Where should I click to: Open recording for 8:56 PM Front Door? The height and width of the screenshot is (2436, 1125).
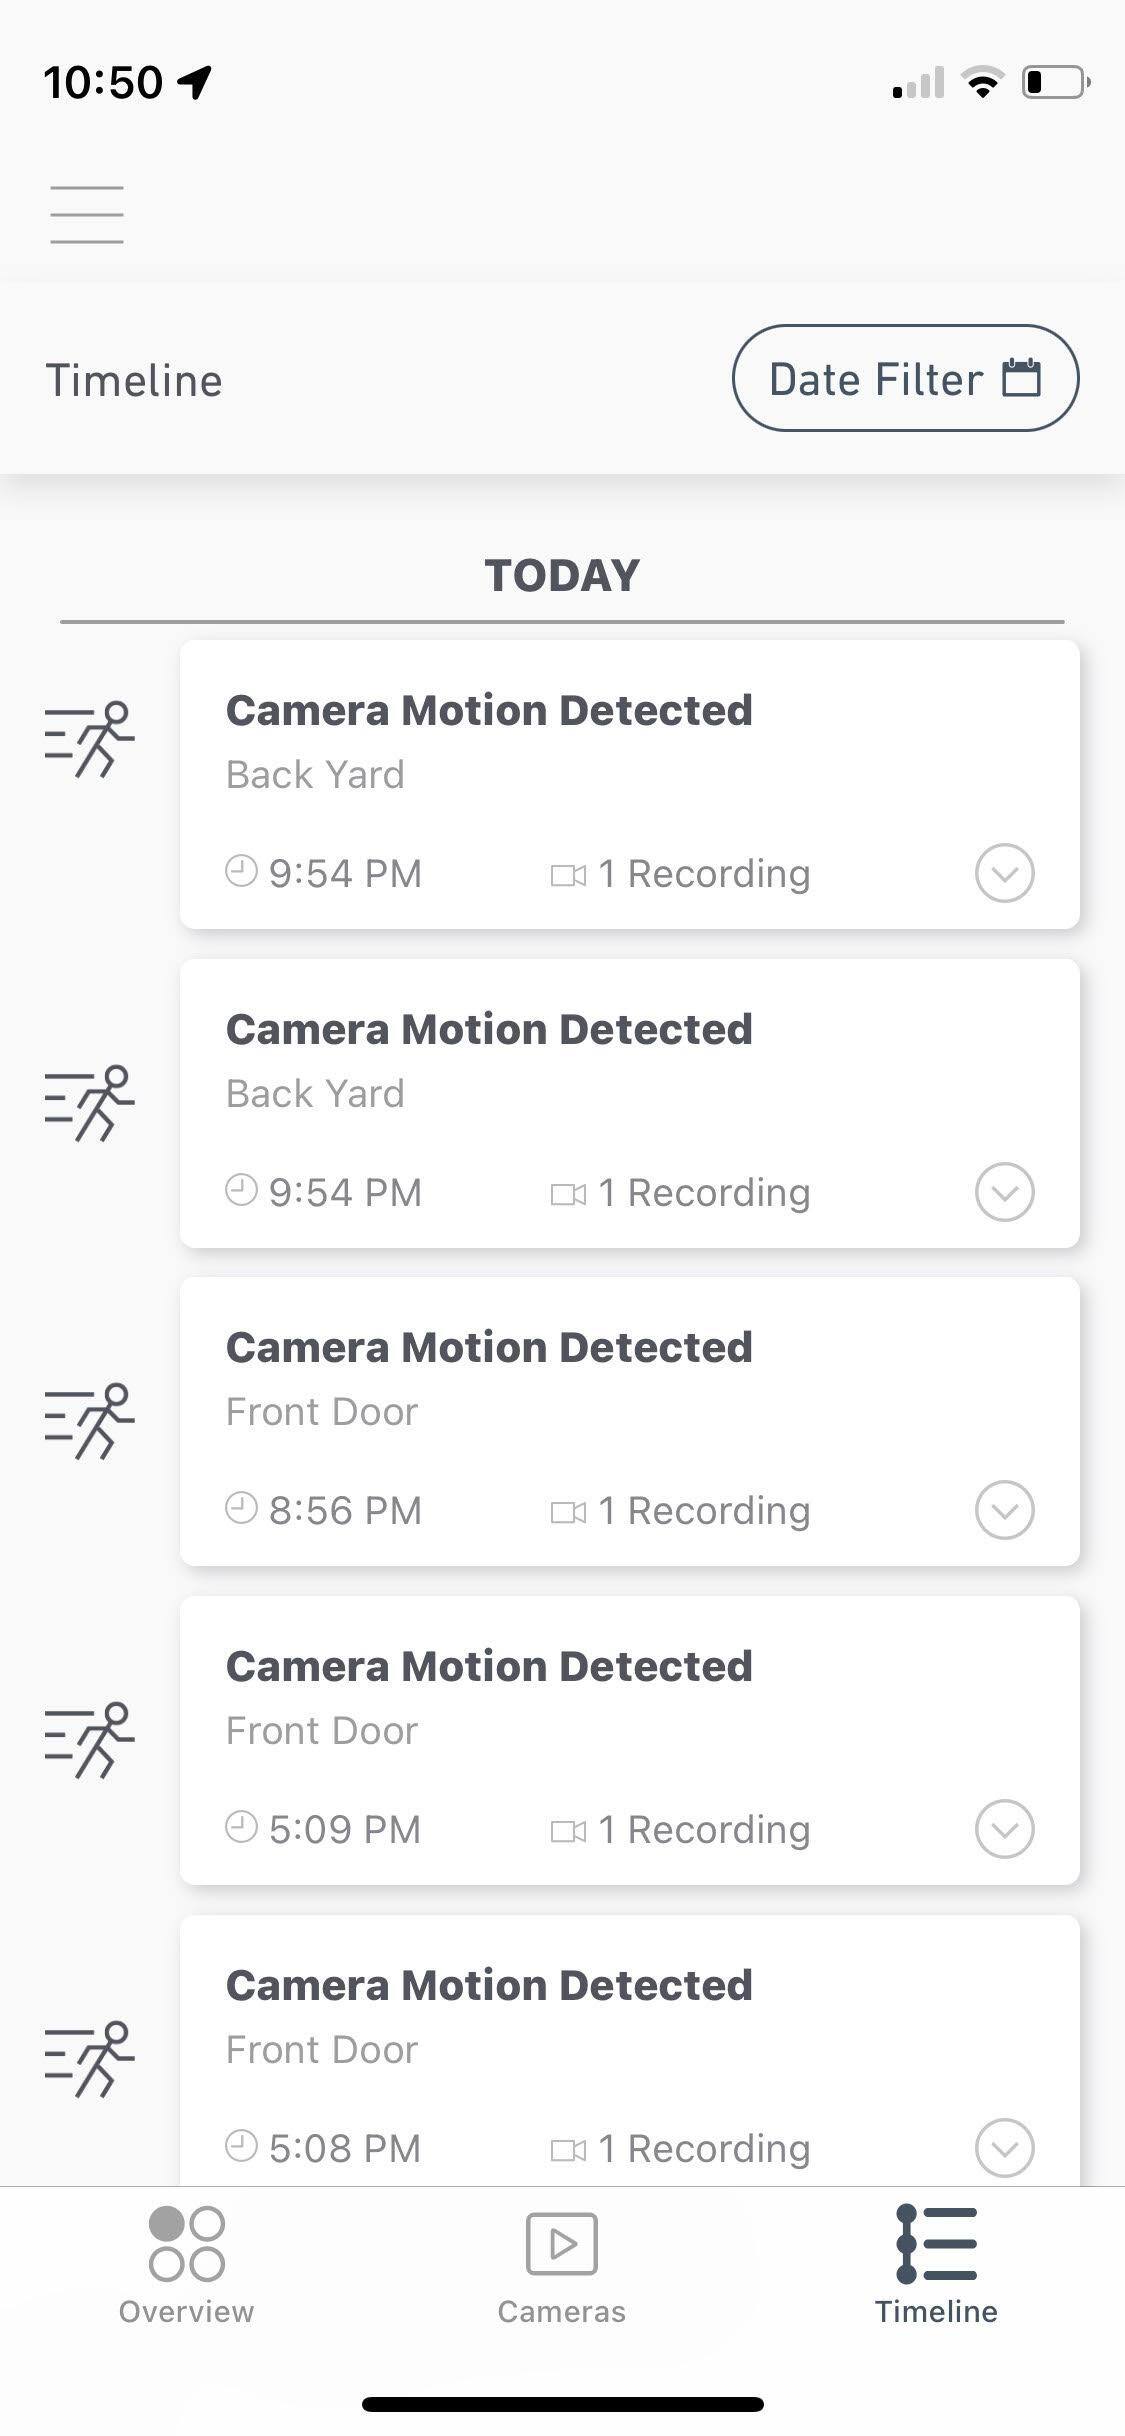pos(703,1511)
